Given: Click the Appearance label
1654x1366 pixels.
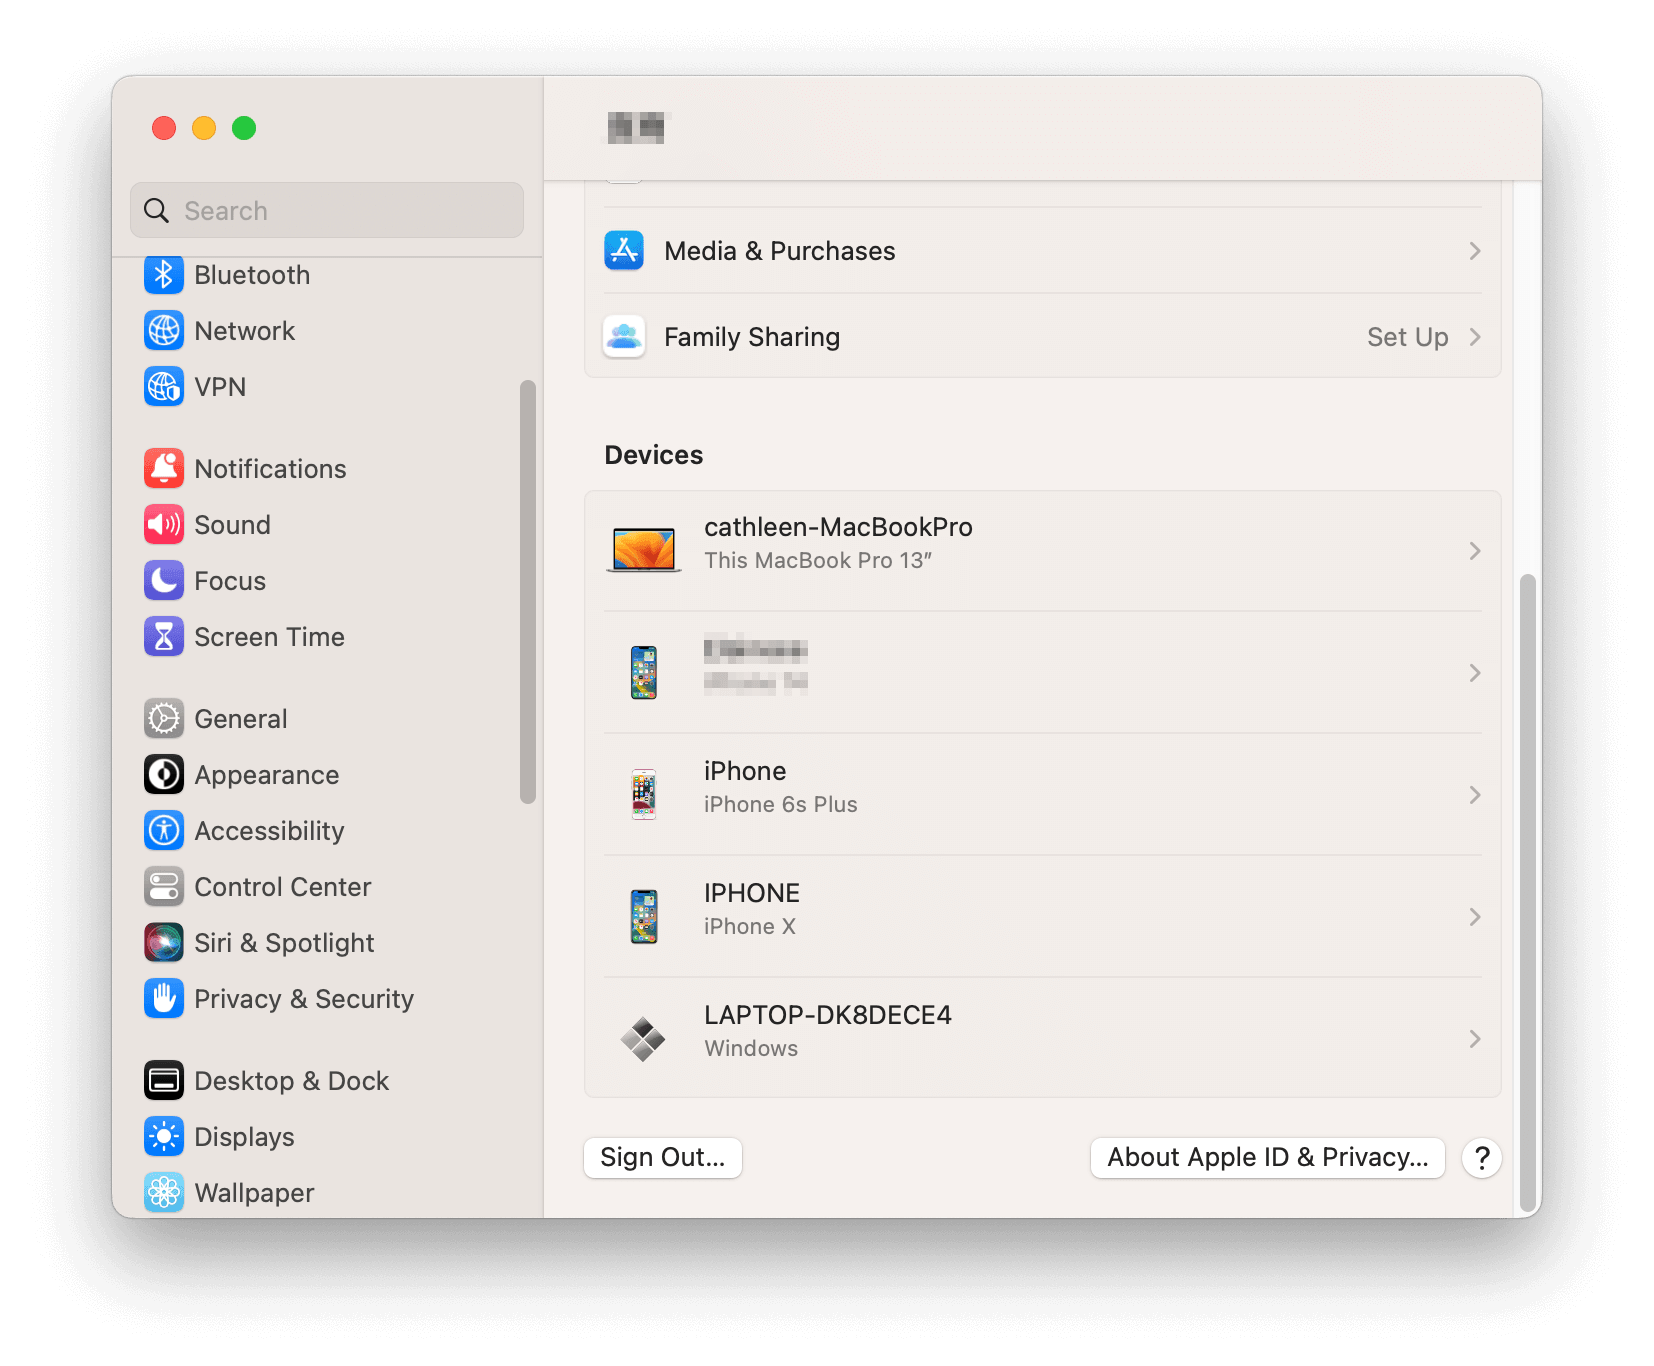Looking at the screenshot, I should click(267, 775).
